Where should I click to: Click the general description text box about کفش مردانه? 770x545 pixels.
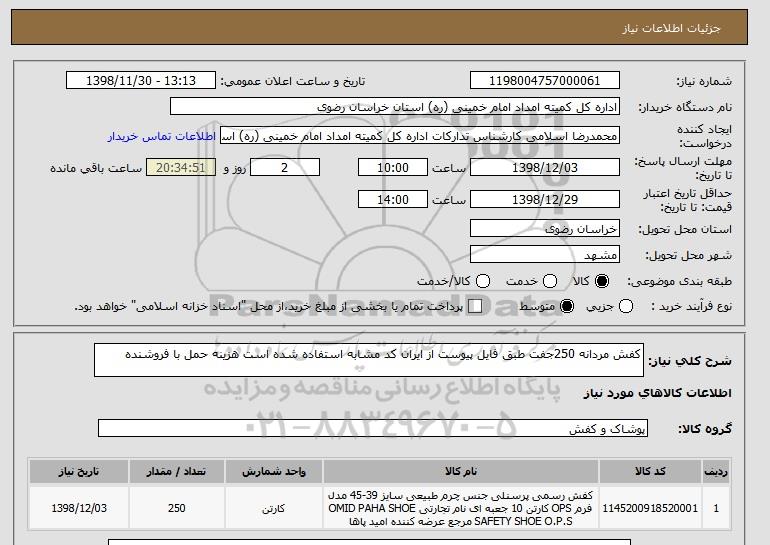point(369,360)
